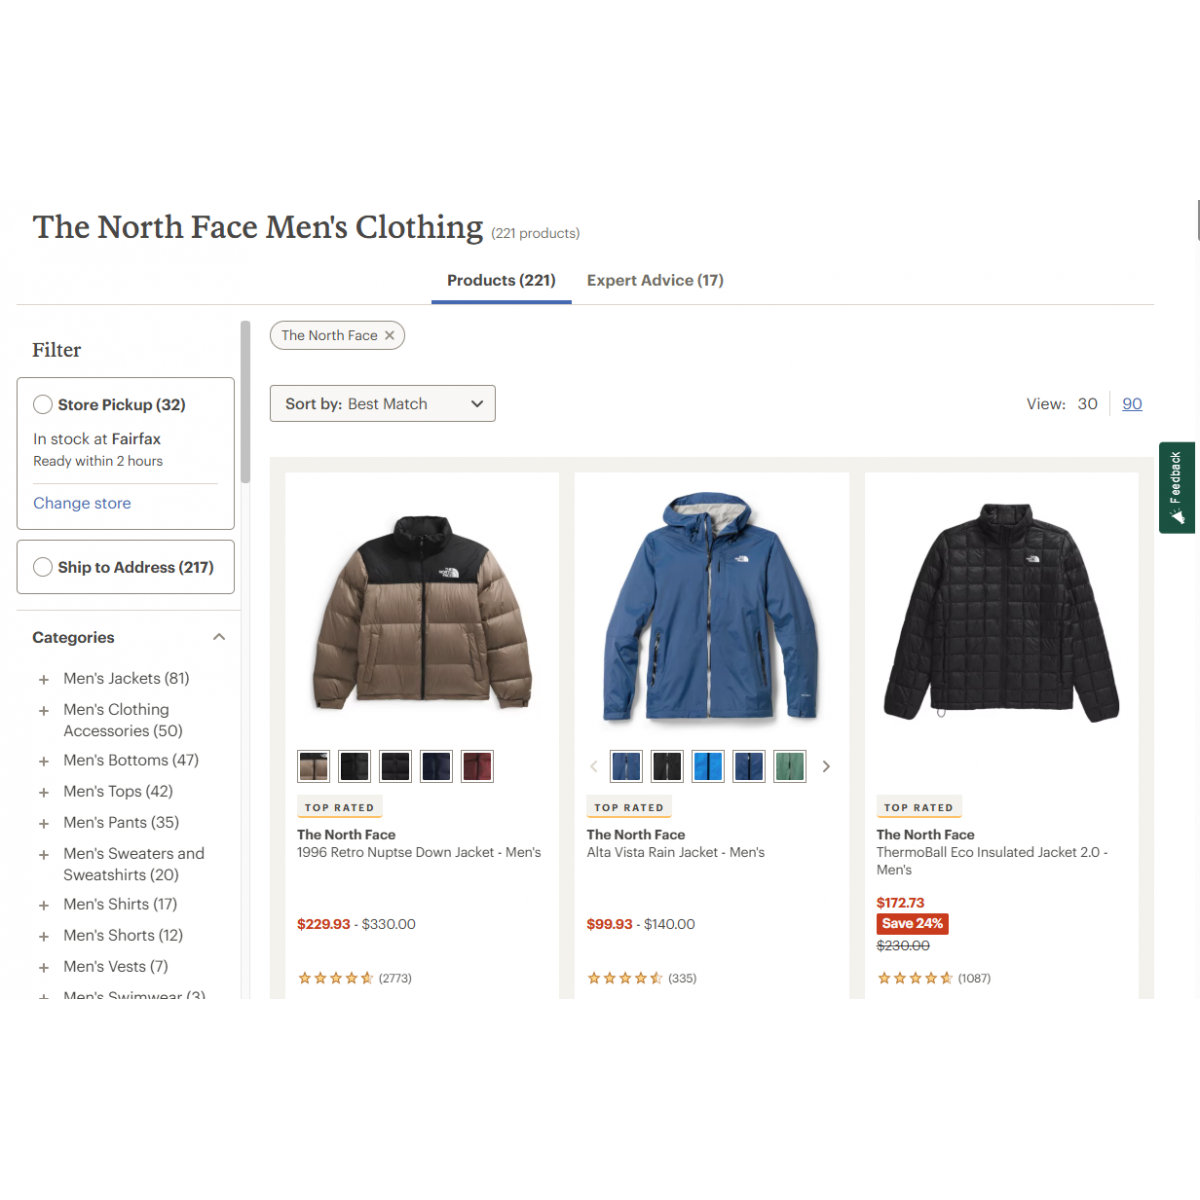This screenshot has width=1200, height=1200.
Task: Select Store Pickup radio option
Action: (x=43, y=405)
